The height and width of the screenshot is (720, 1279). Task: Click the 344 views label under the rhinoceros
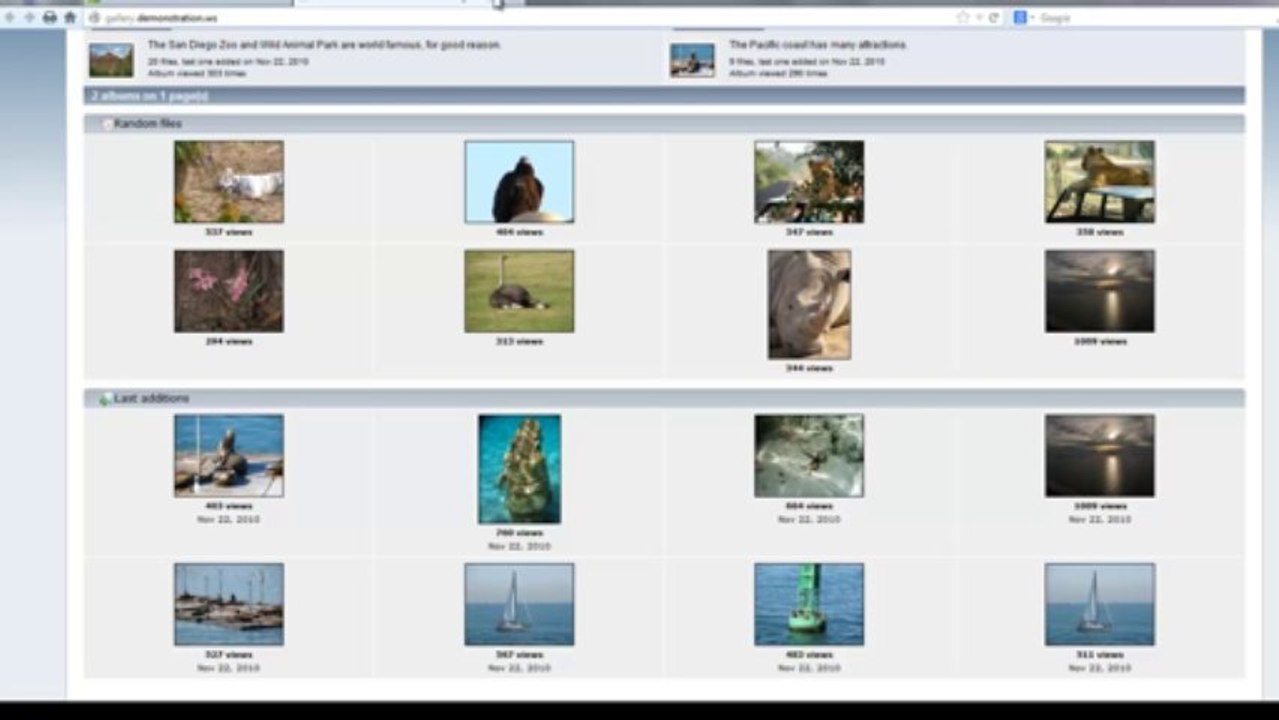(809, 369)
